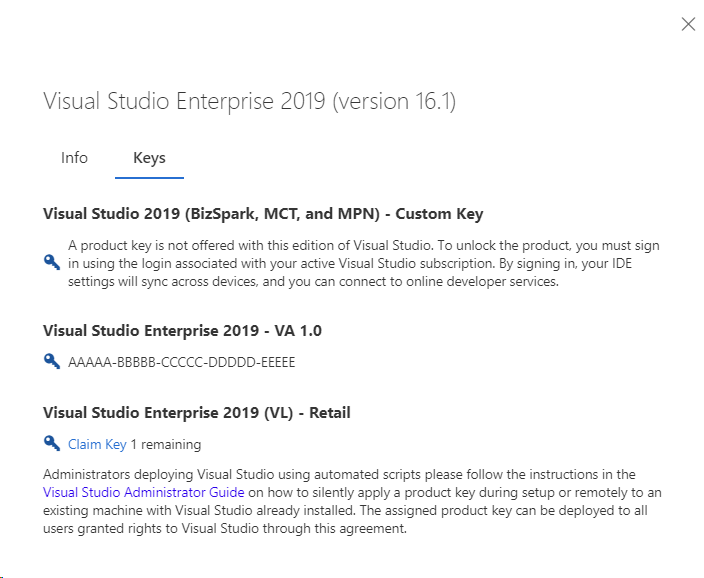Open the Visual Studio Administrator Guide link
The image size is (704, 578).
point(143,492)
